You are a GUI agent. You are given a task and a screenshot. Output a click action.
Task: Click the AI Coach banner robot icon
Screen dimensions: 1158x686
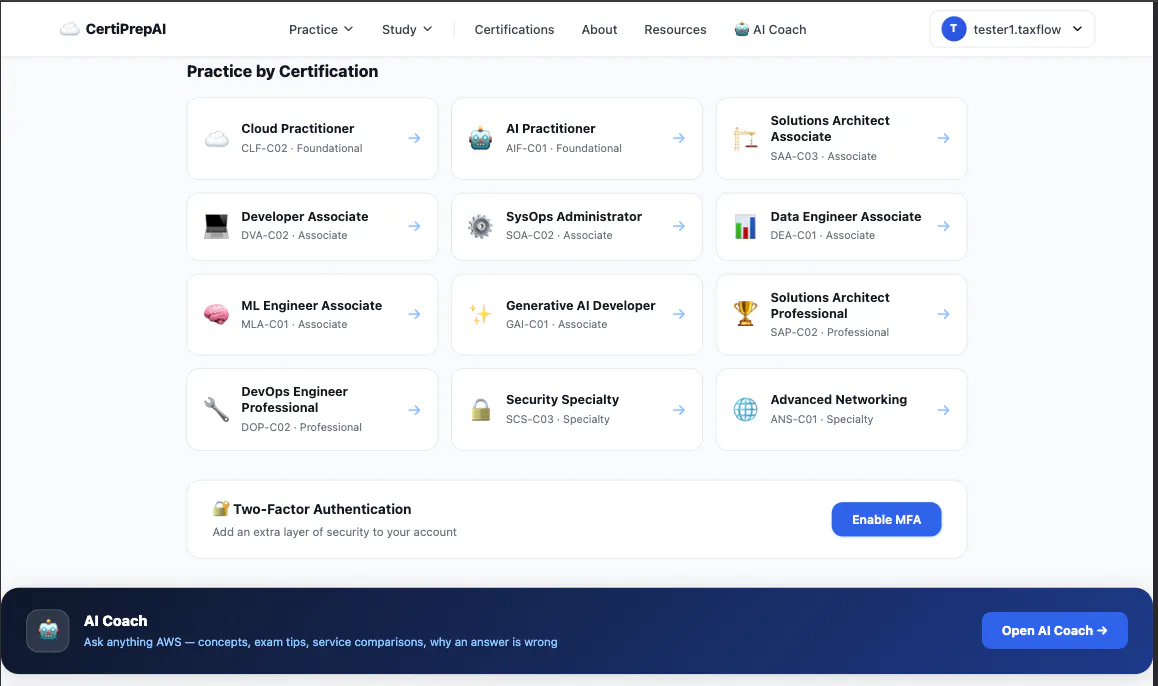coord(48,631)
